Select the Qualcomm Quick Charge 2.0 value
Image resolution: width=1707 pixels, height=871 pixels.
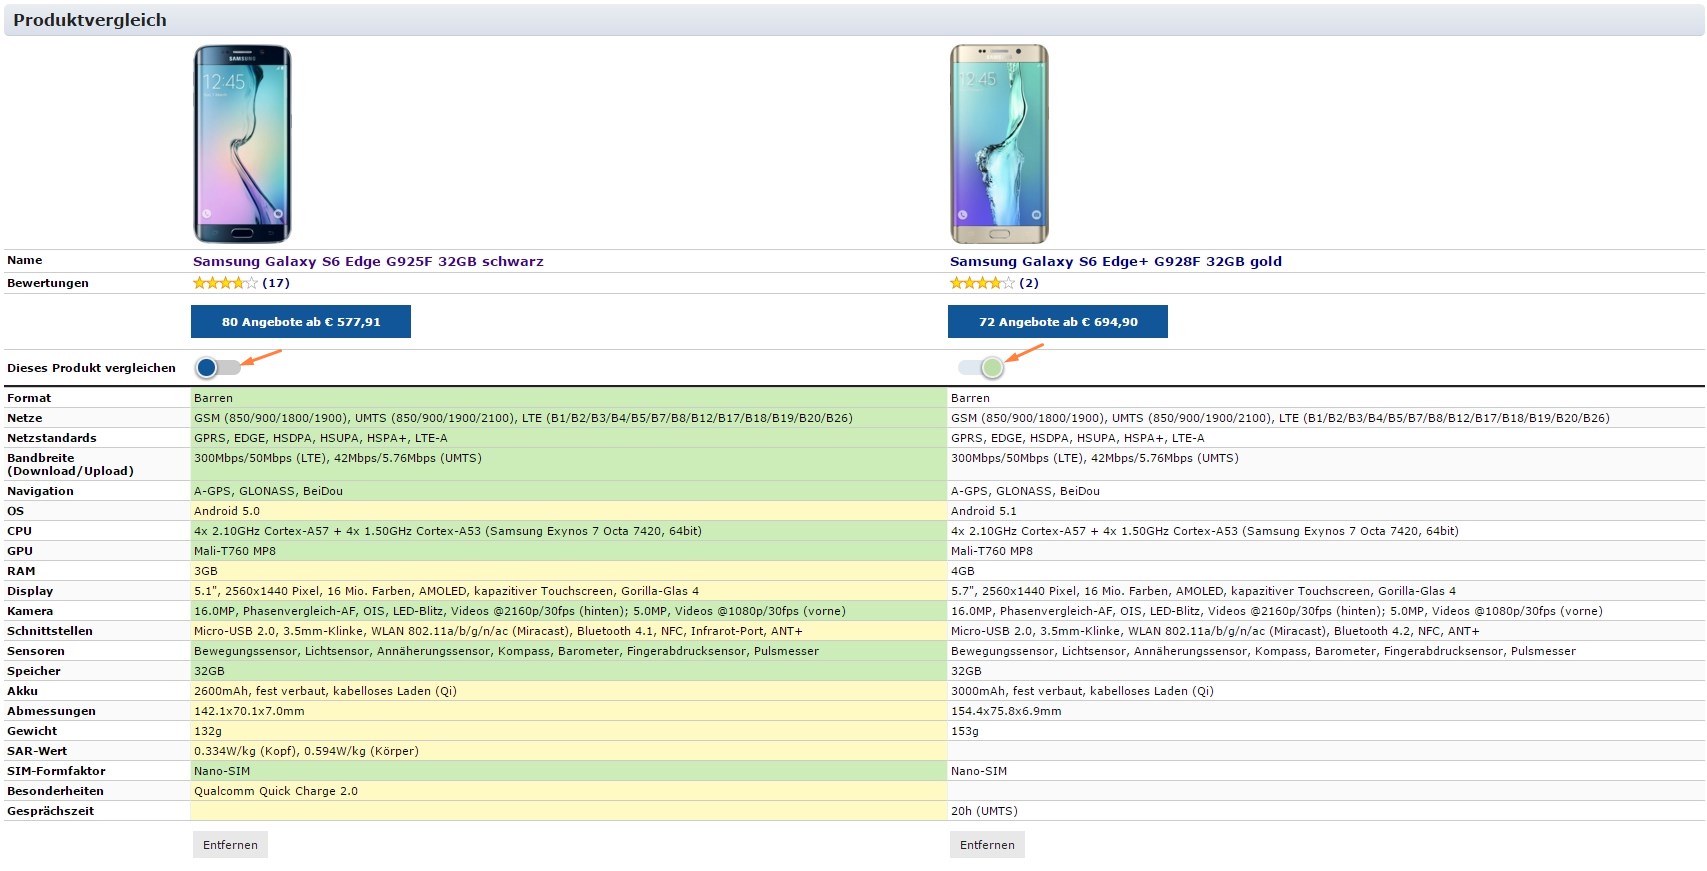tap(276, 791)
